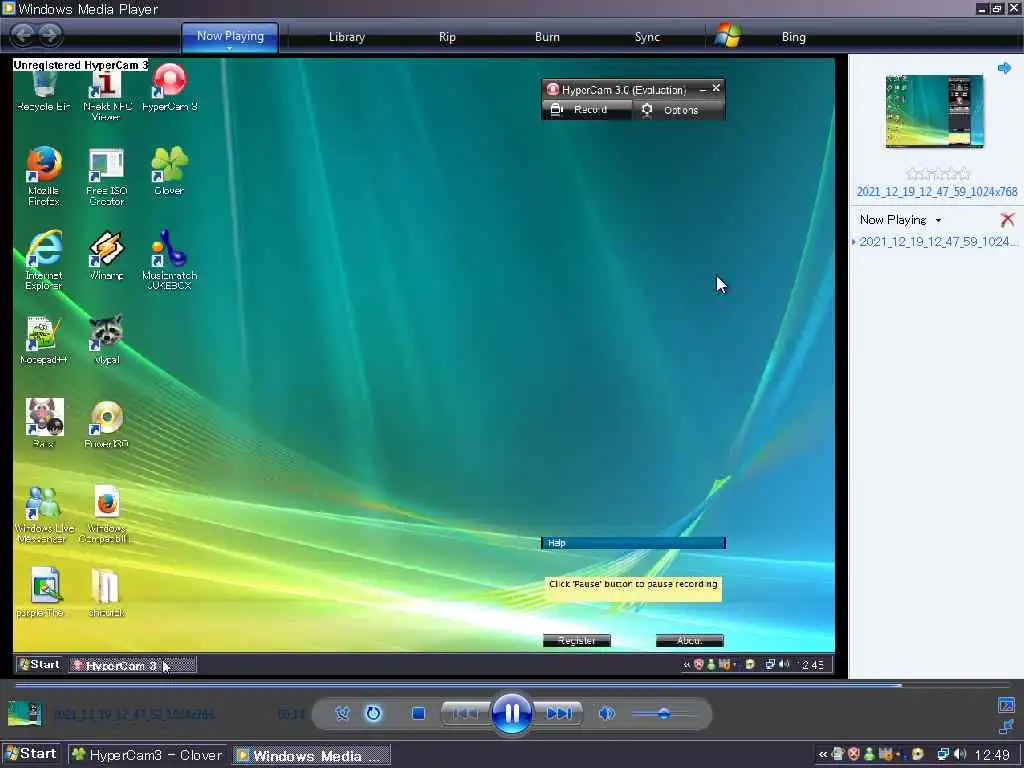Click the Start button inside the recorded video
1024x768 pixels.
tap(39, 665)
